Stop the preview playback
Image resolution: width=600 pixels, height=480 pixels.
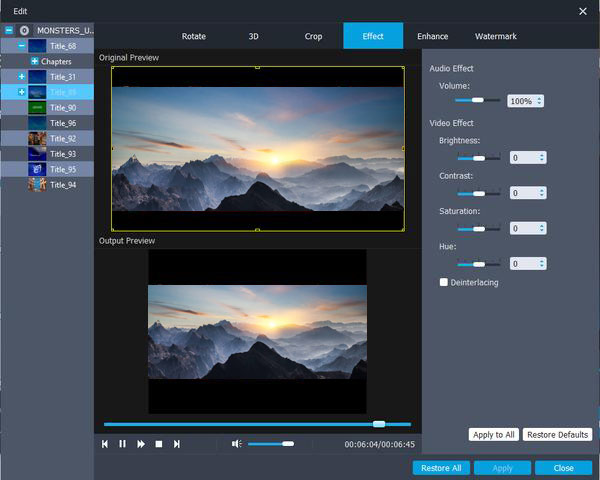(159, 444)
